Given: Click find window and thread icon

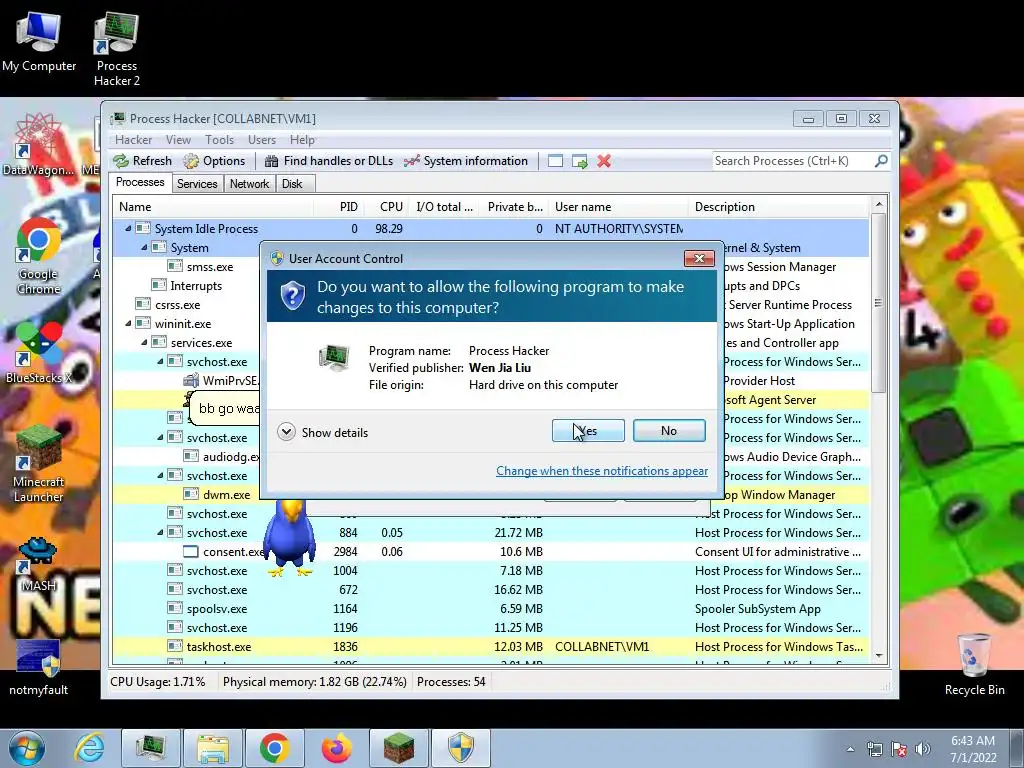Looking at the screenshot, I should click(x=579, y=161).
